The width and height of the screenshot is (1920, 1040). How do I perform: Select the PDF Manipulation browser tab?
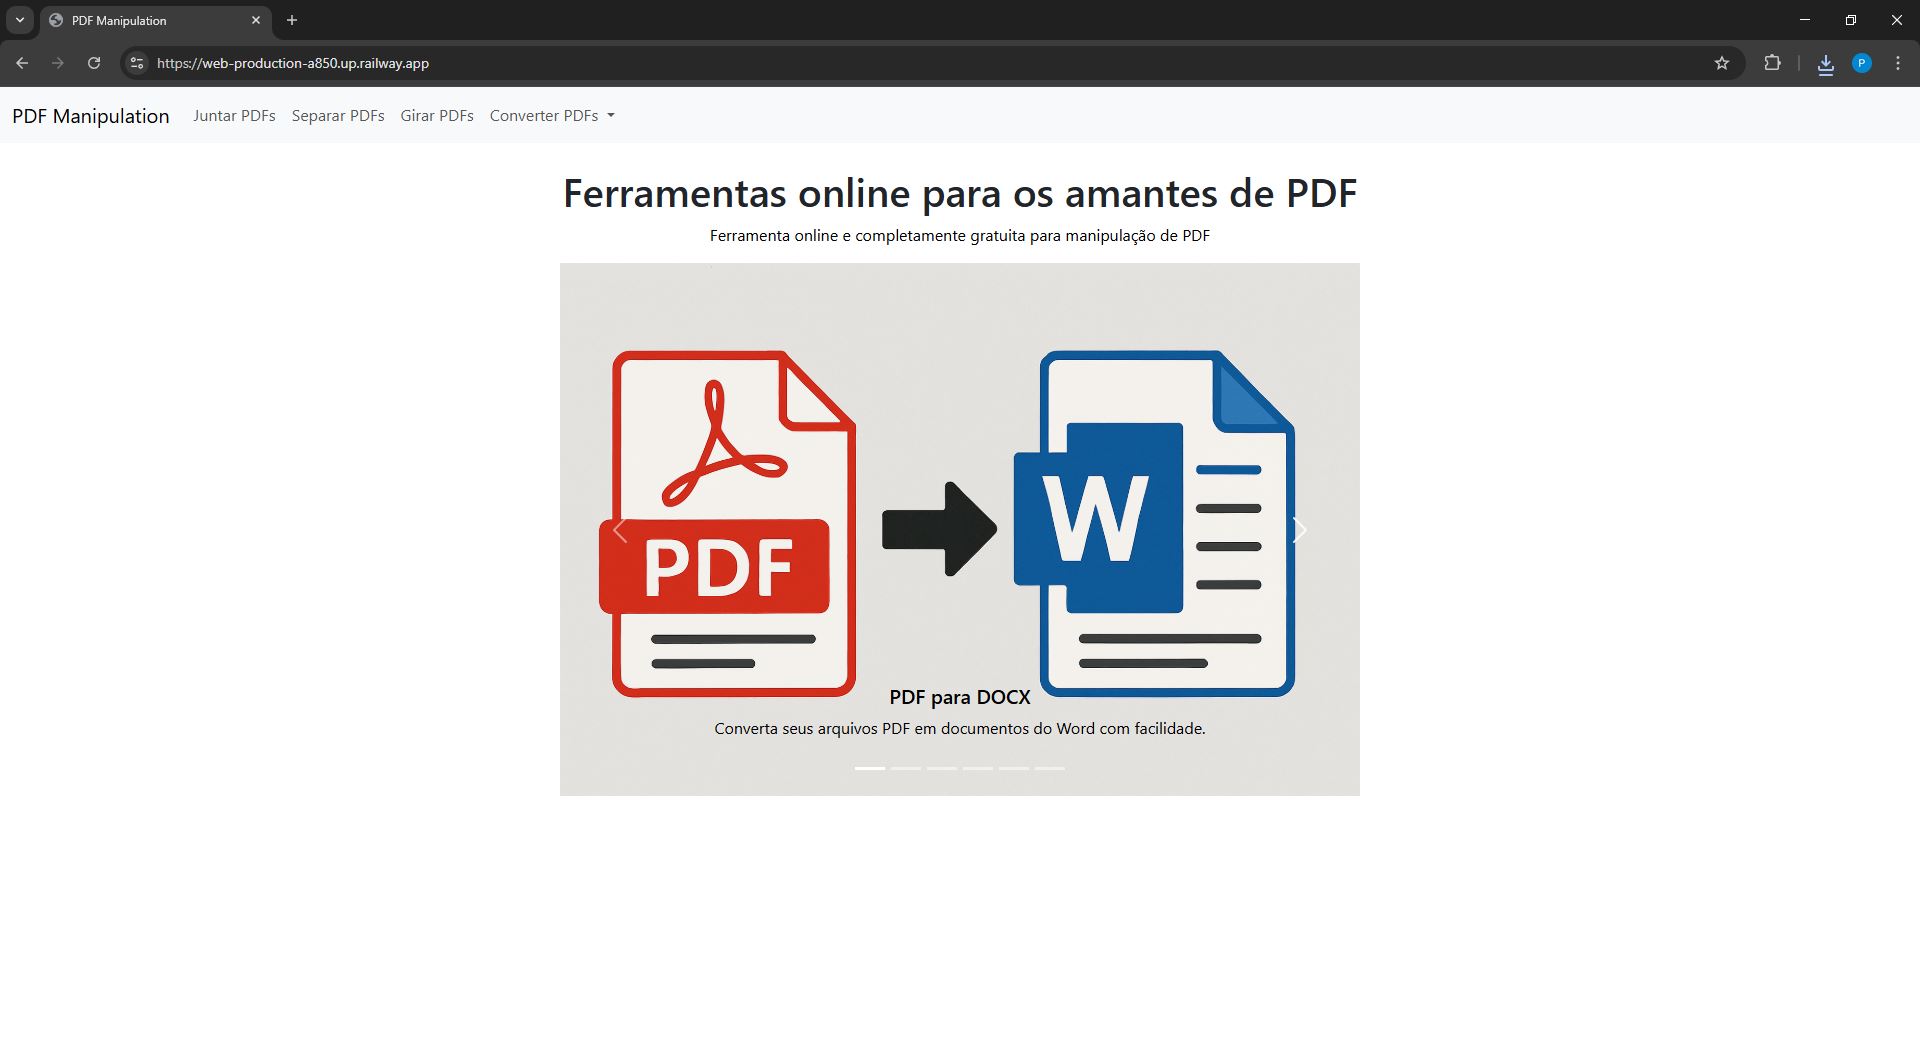[x=156, y=20]
